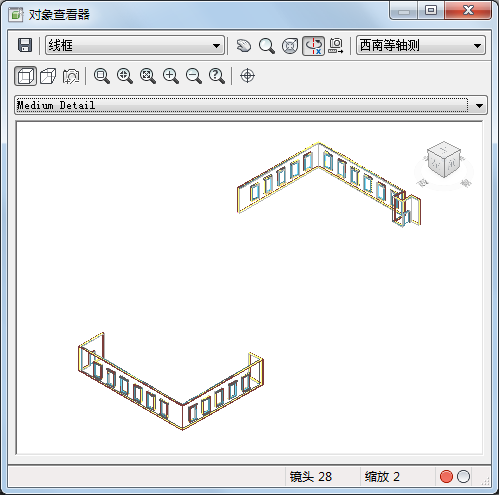Click the crosshair target icon
This screenshot has width=499, height=495.
tap(247, 76)
